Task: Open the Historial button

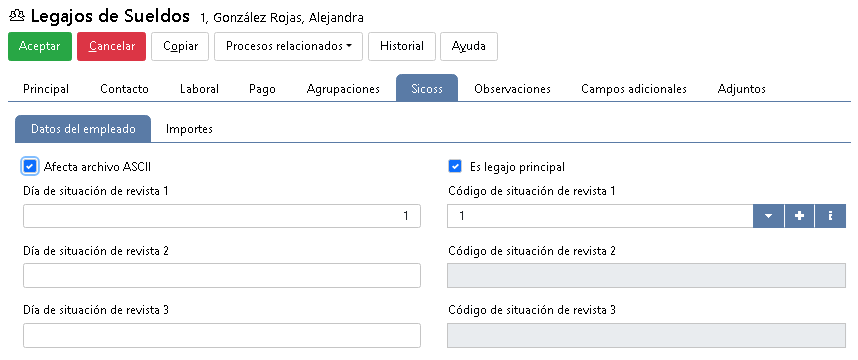Action: click(402, 46)
